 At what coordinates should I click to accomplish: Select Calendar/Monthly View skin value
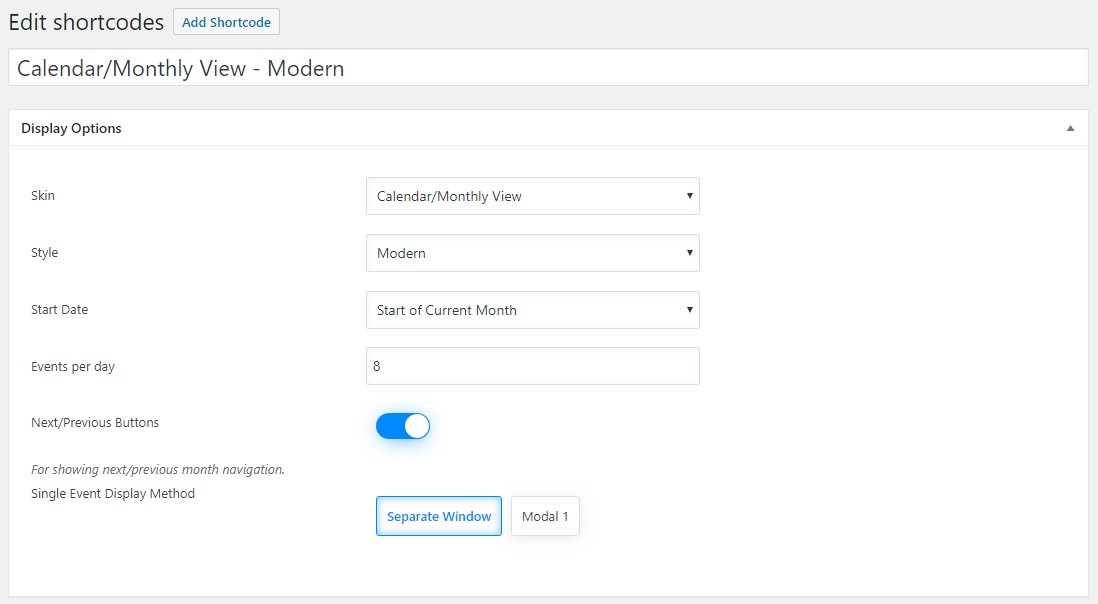[533, 196]
